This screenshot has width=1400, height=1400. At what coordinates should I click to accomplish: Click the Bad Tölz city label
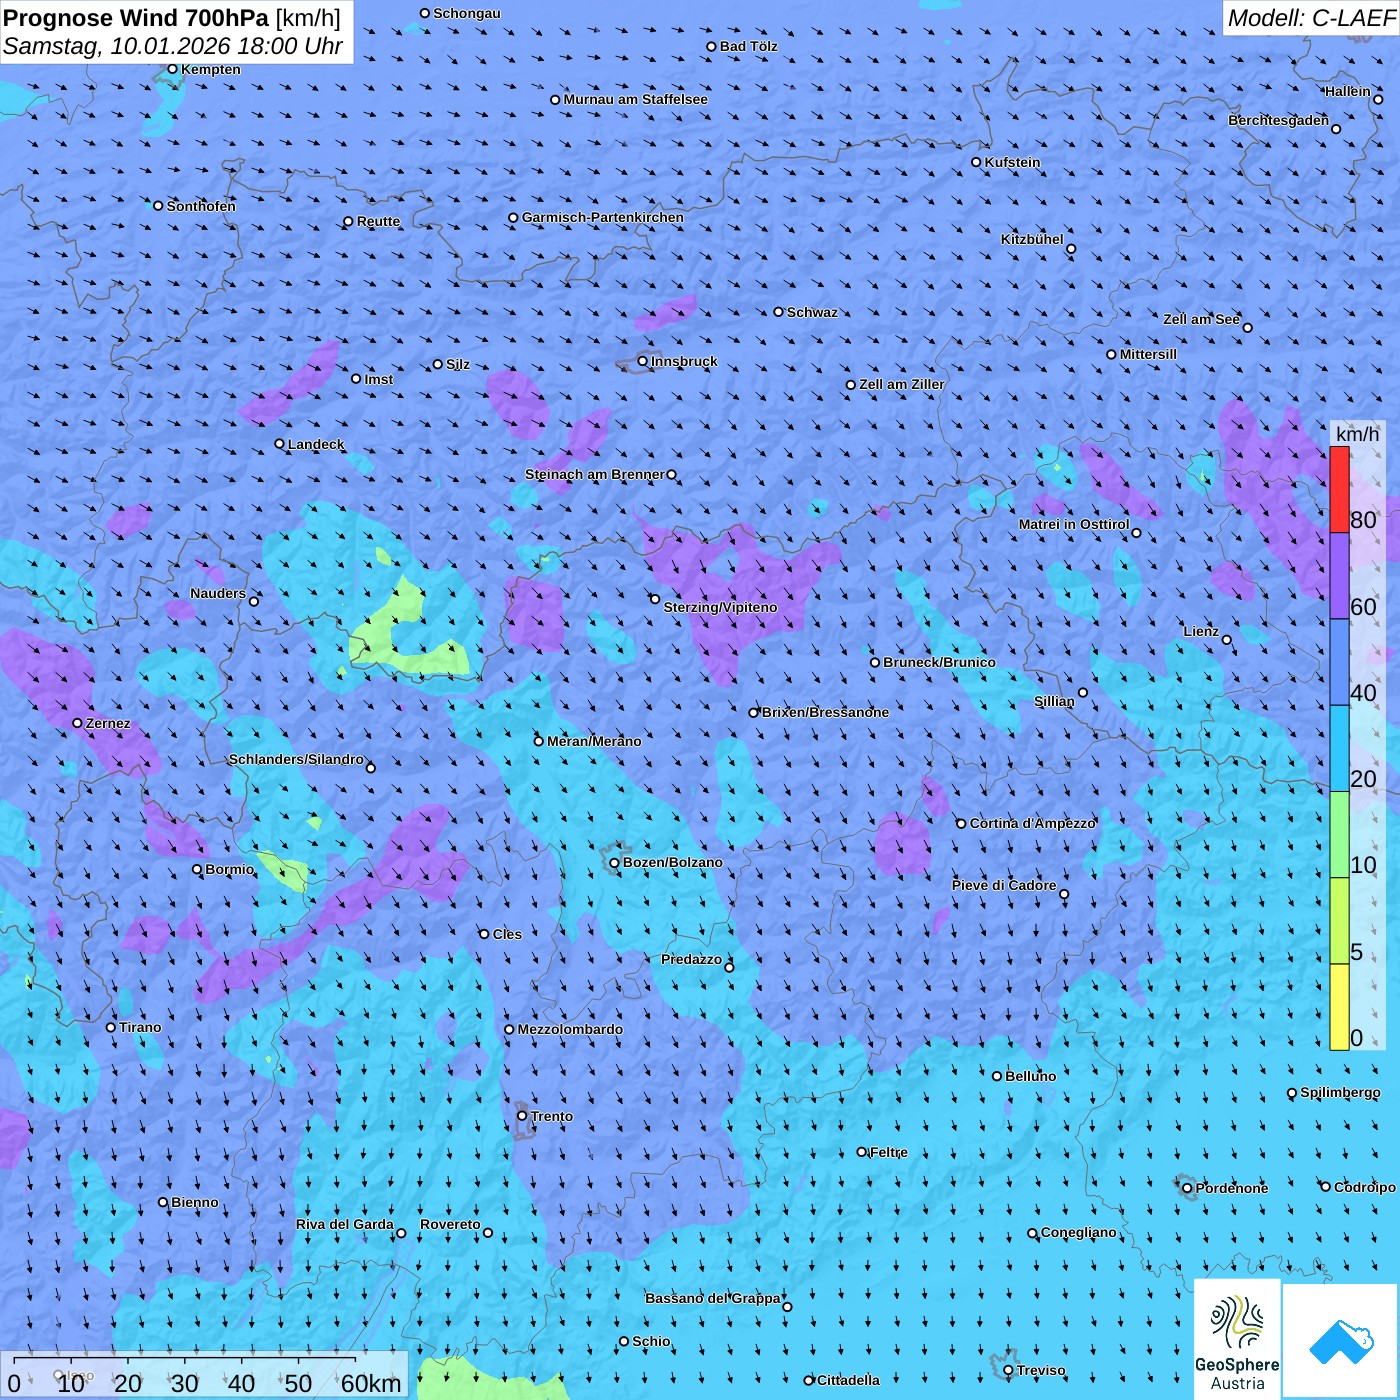click(x=749, y=46)
